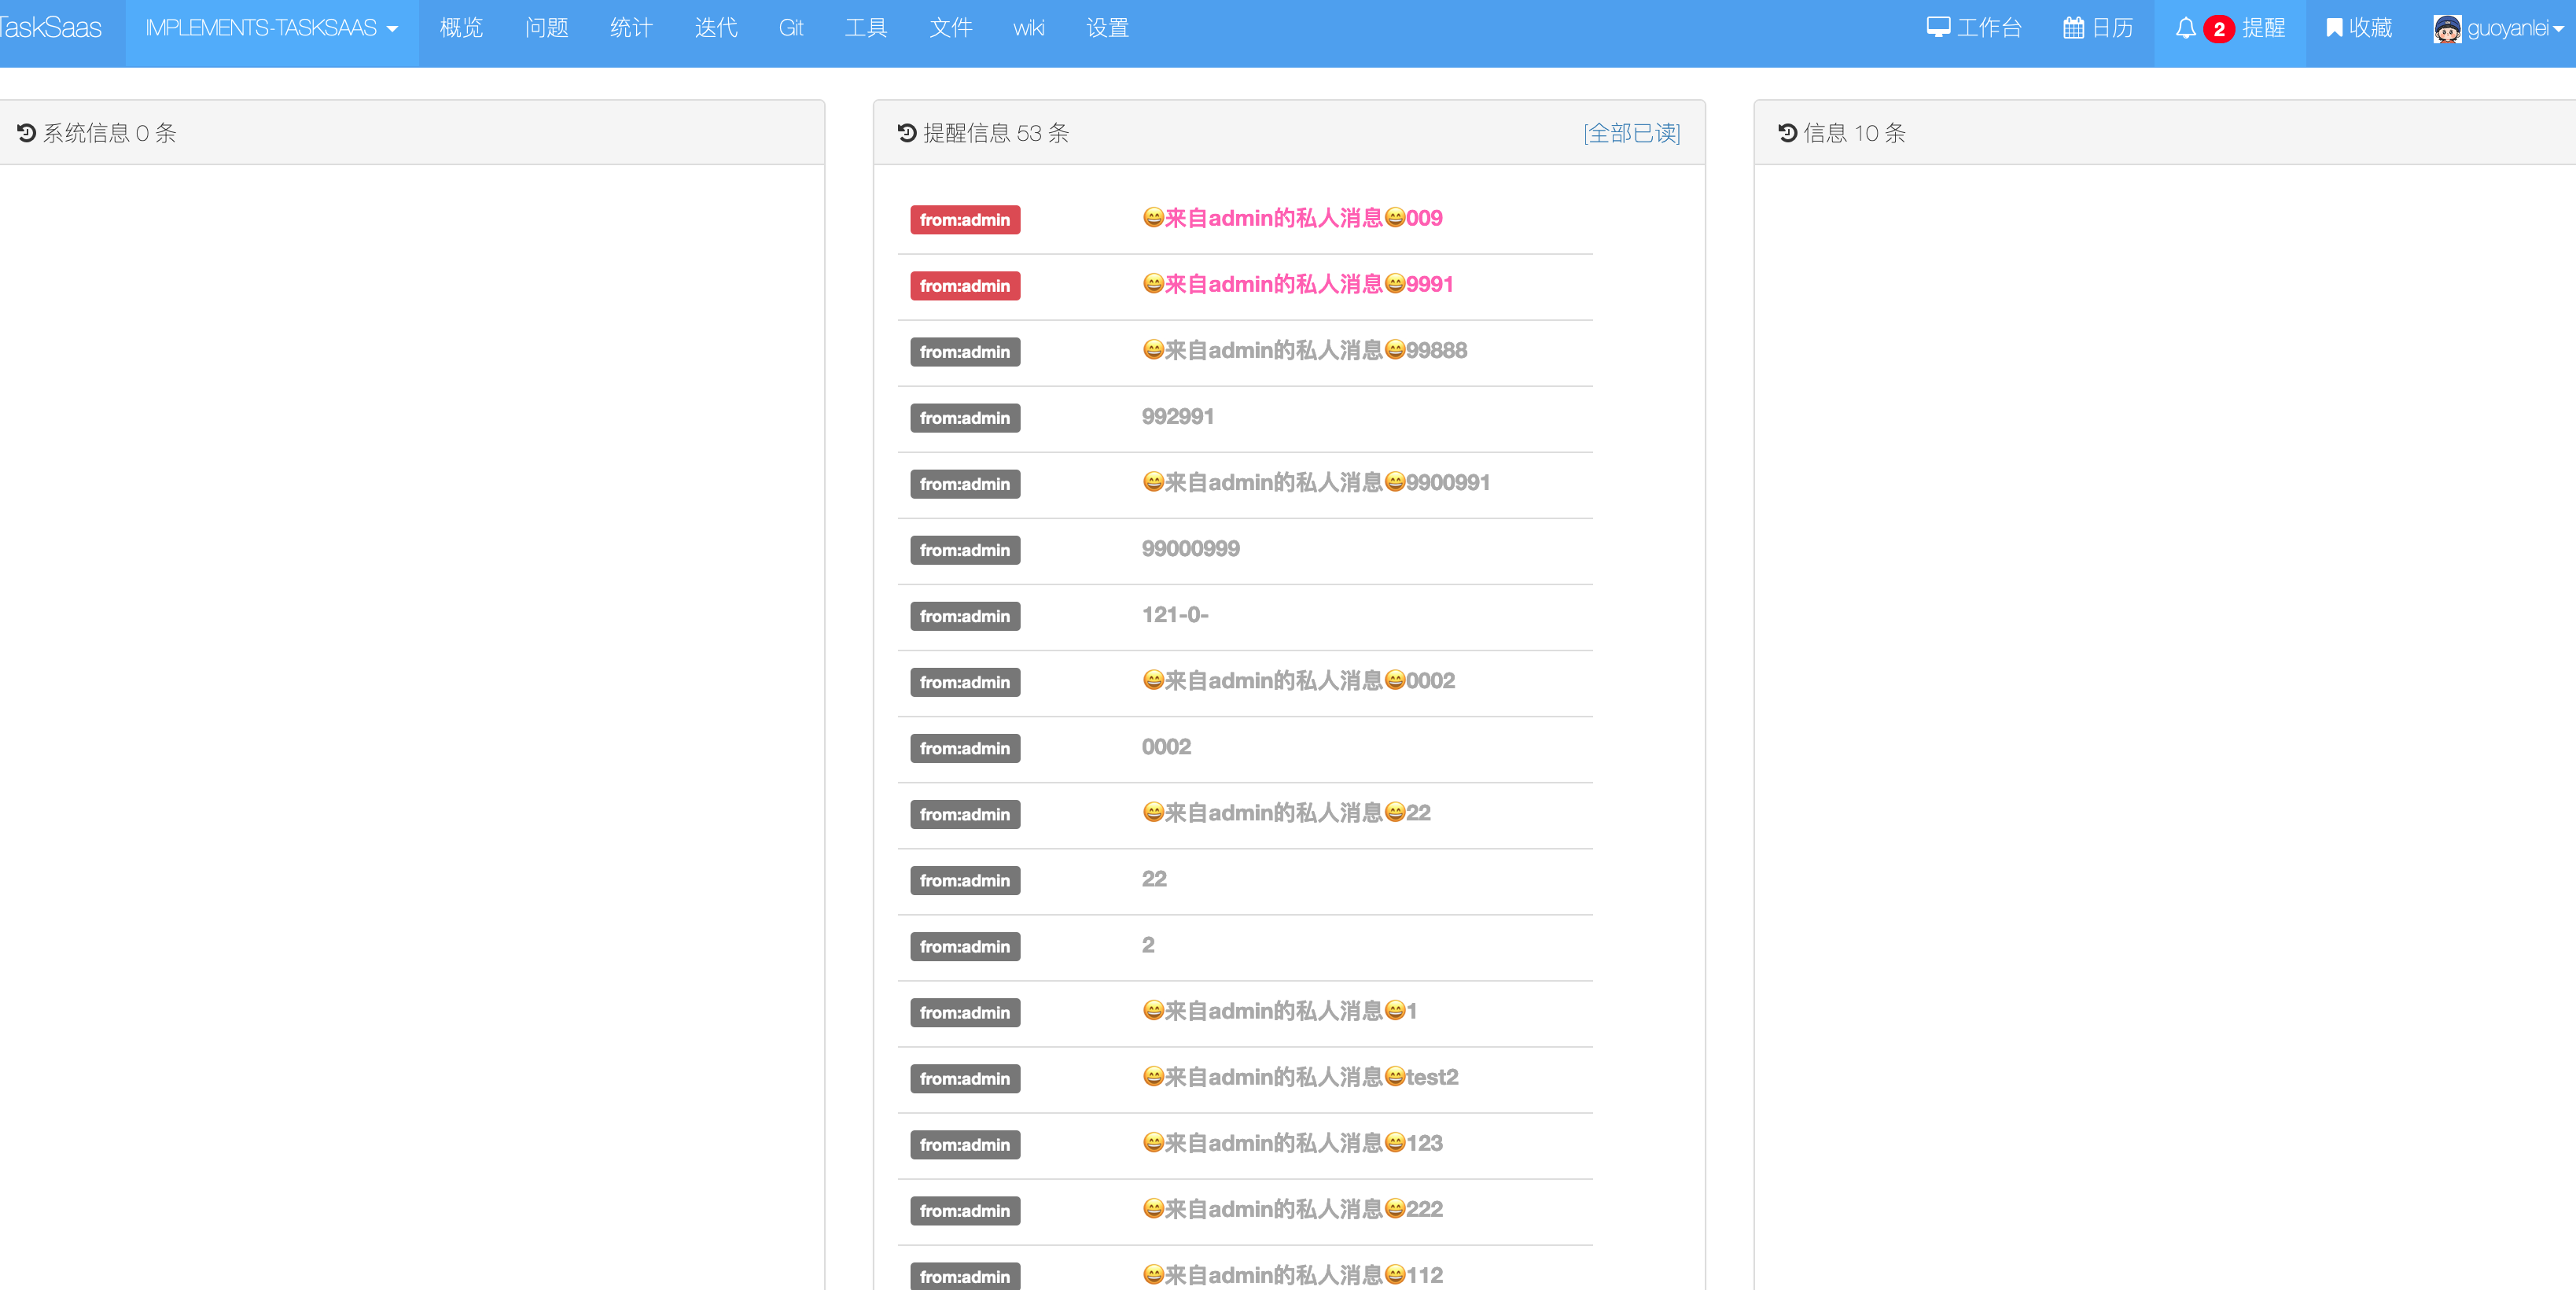This screenshot has height=1290, width=2576.
Task: Click the red 2 notification badge
Action: tap(2218, 29)
